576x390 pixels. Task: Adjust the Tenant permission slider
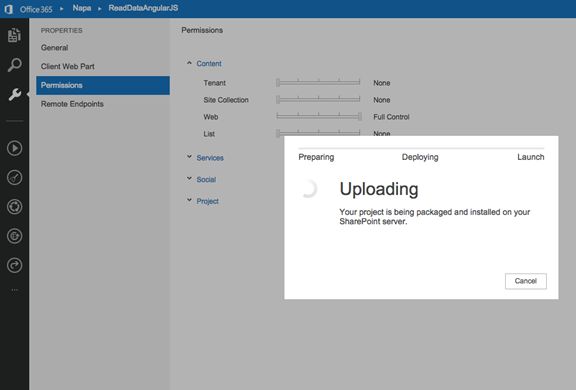pos(318,83)
